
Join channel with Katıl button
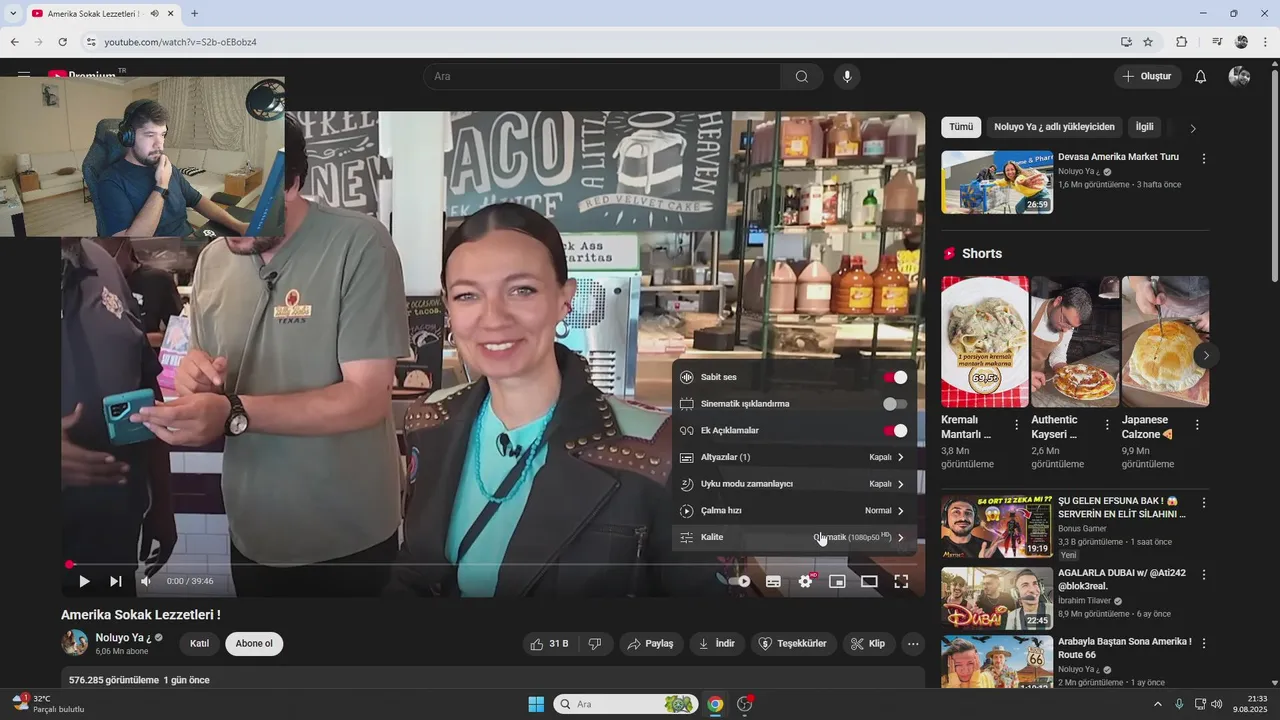pyautogui.click(x=200, y=644)
